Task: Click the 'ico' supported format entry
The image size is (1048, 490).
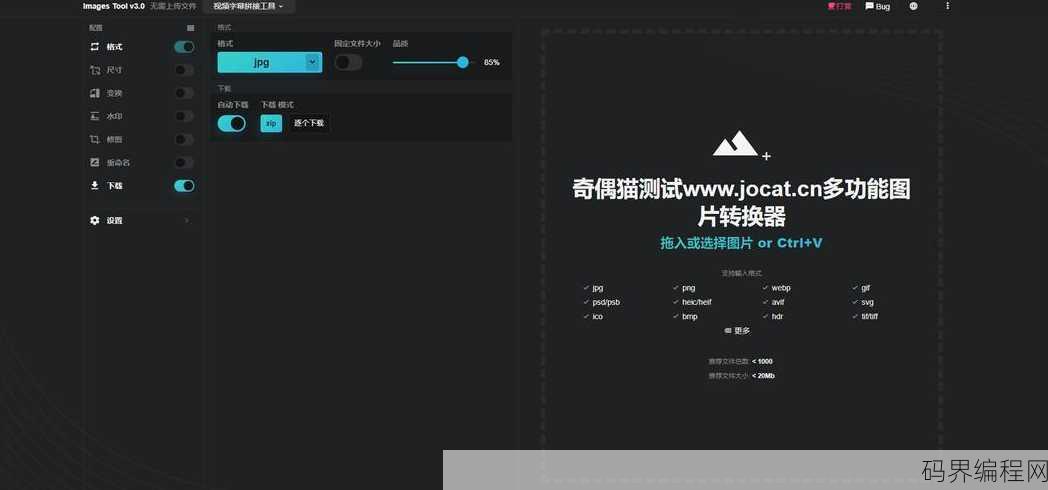Action: 597,316
